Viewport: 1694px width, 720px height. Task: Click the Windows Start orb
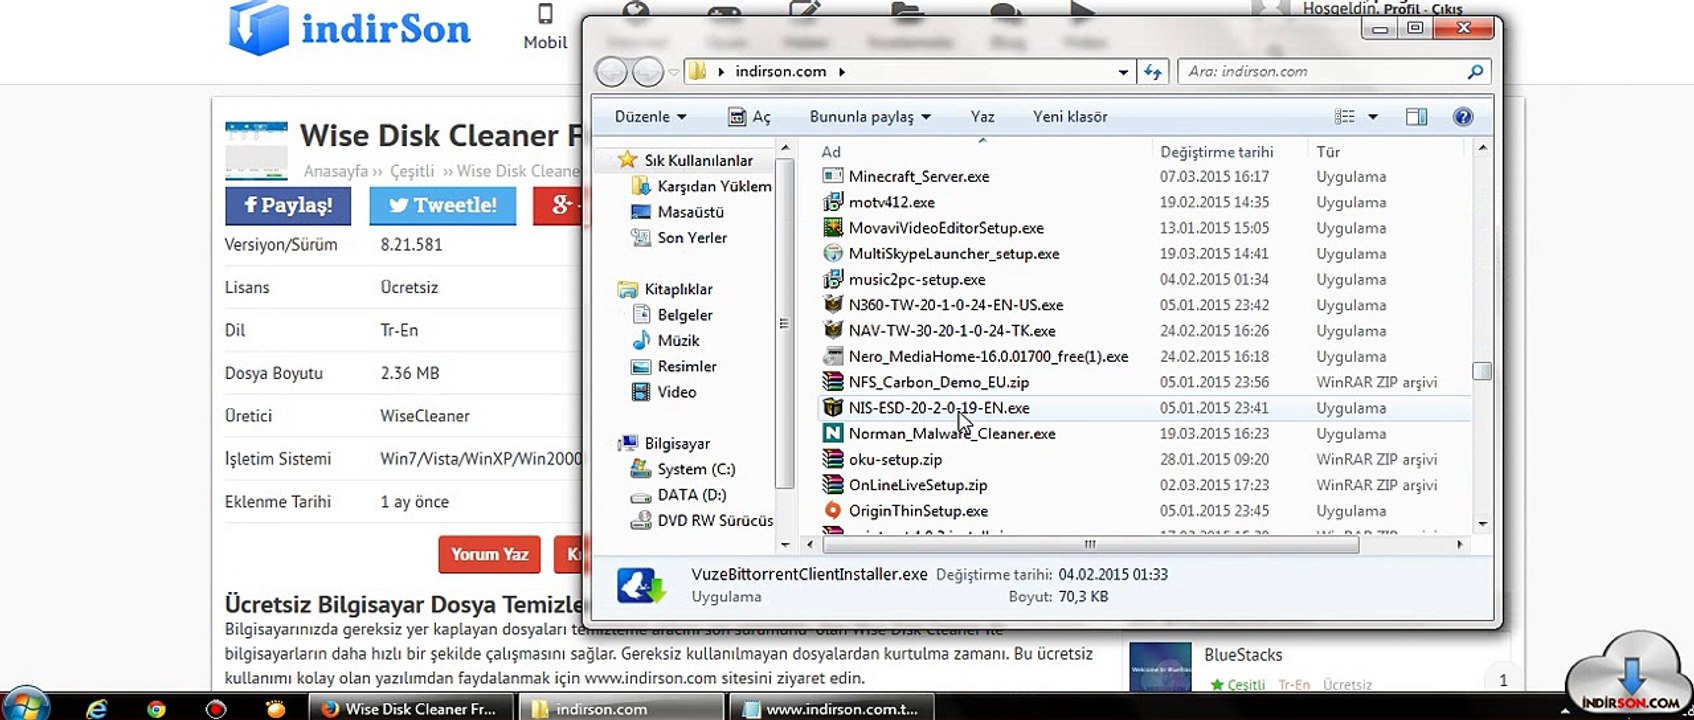[x=26, y=704]
